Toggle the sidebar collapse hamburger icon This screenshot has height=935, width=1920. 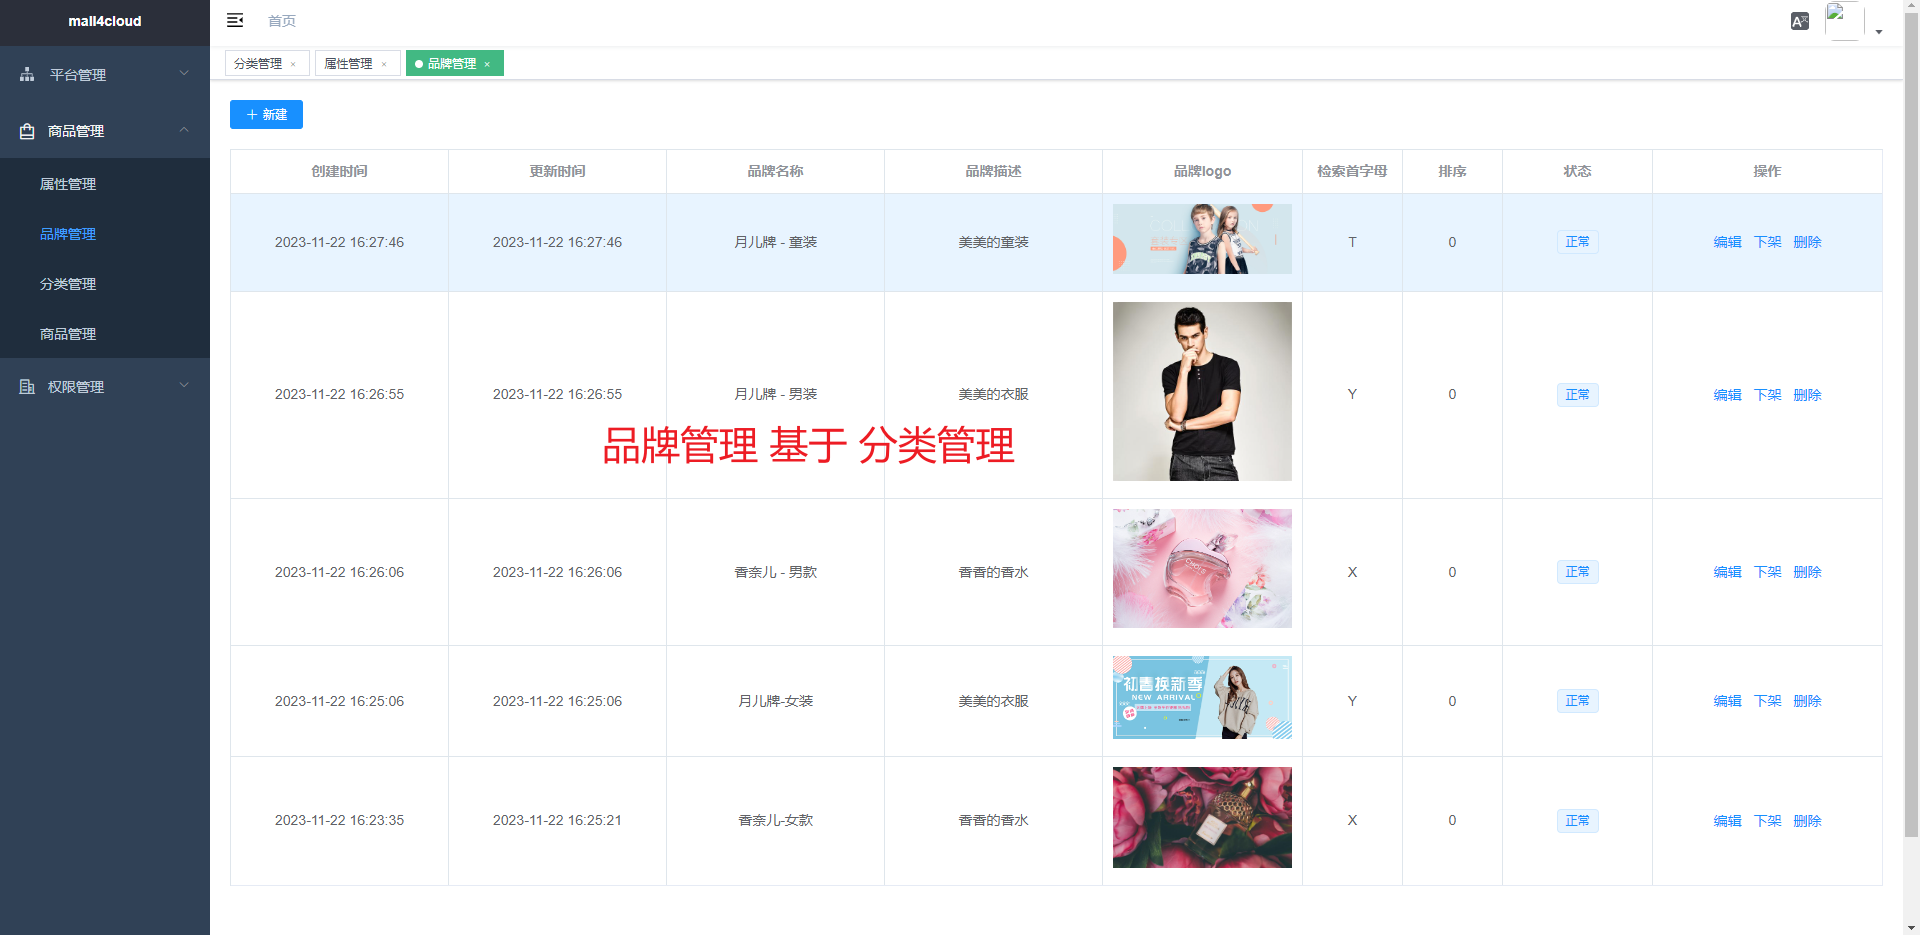[236, 20]
